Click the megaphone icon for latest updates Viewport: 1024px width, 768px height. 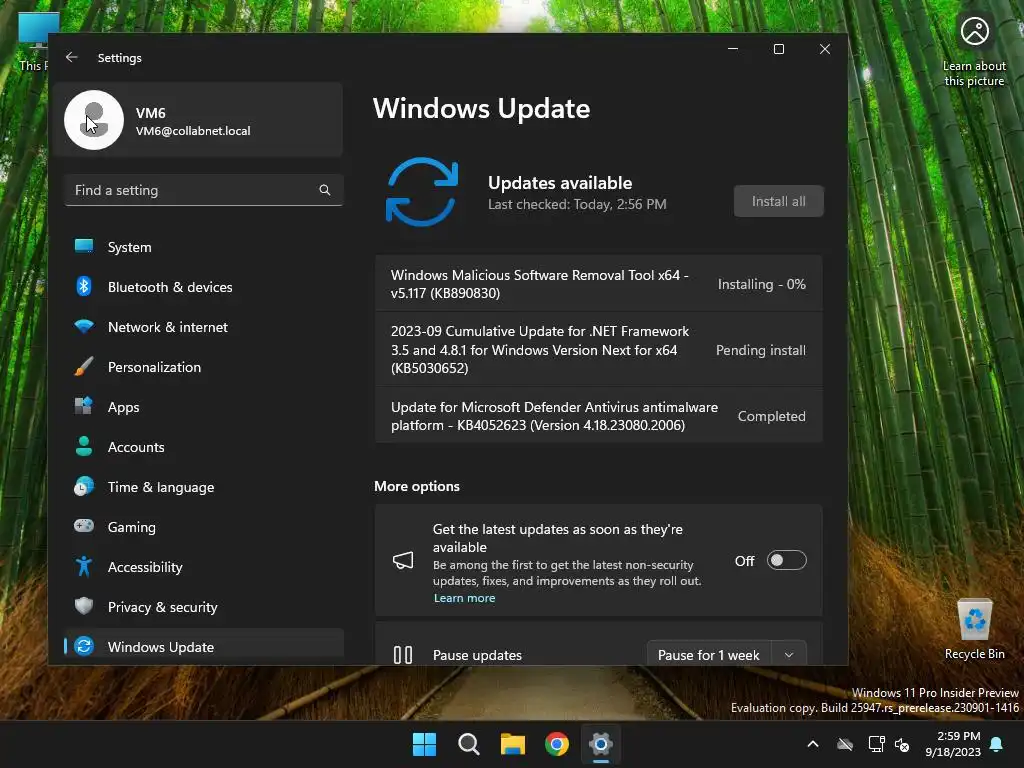pos(403,560)
